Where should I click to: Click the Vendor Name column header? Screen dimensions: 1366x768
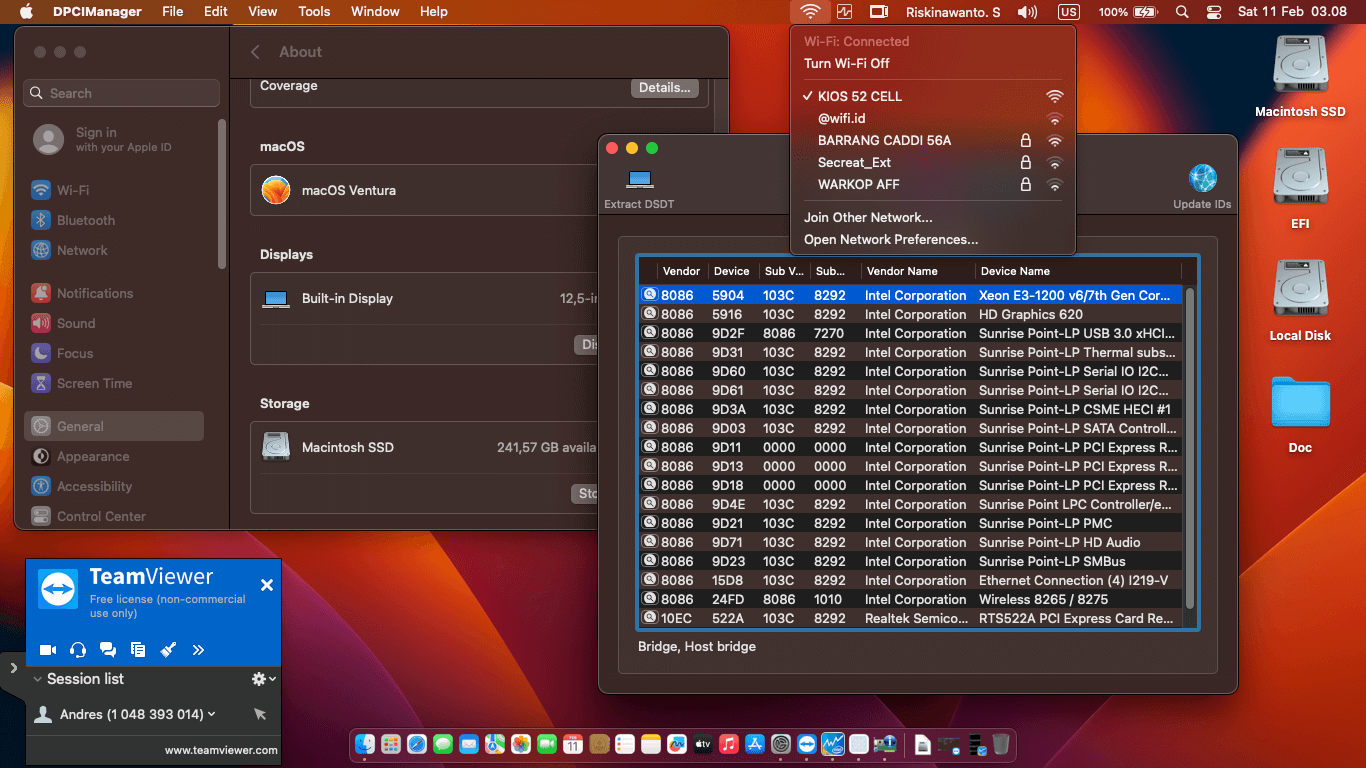coord(917,271)
